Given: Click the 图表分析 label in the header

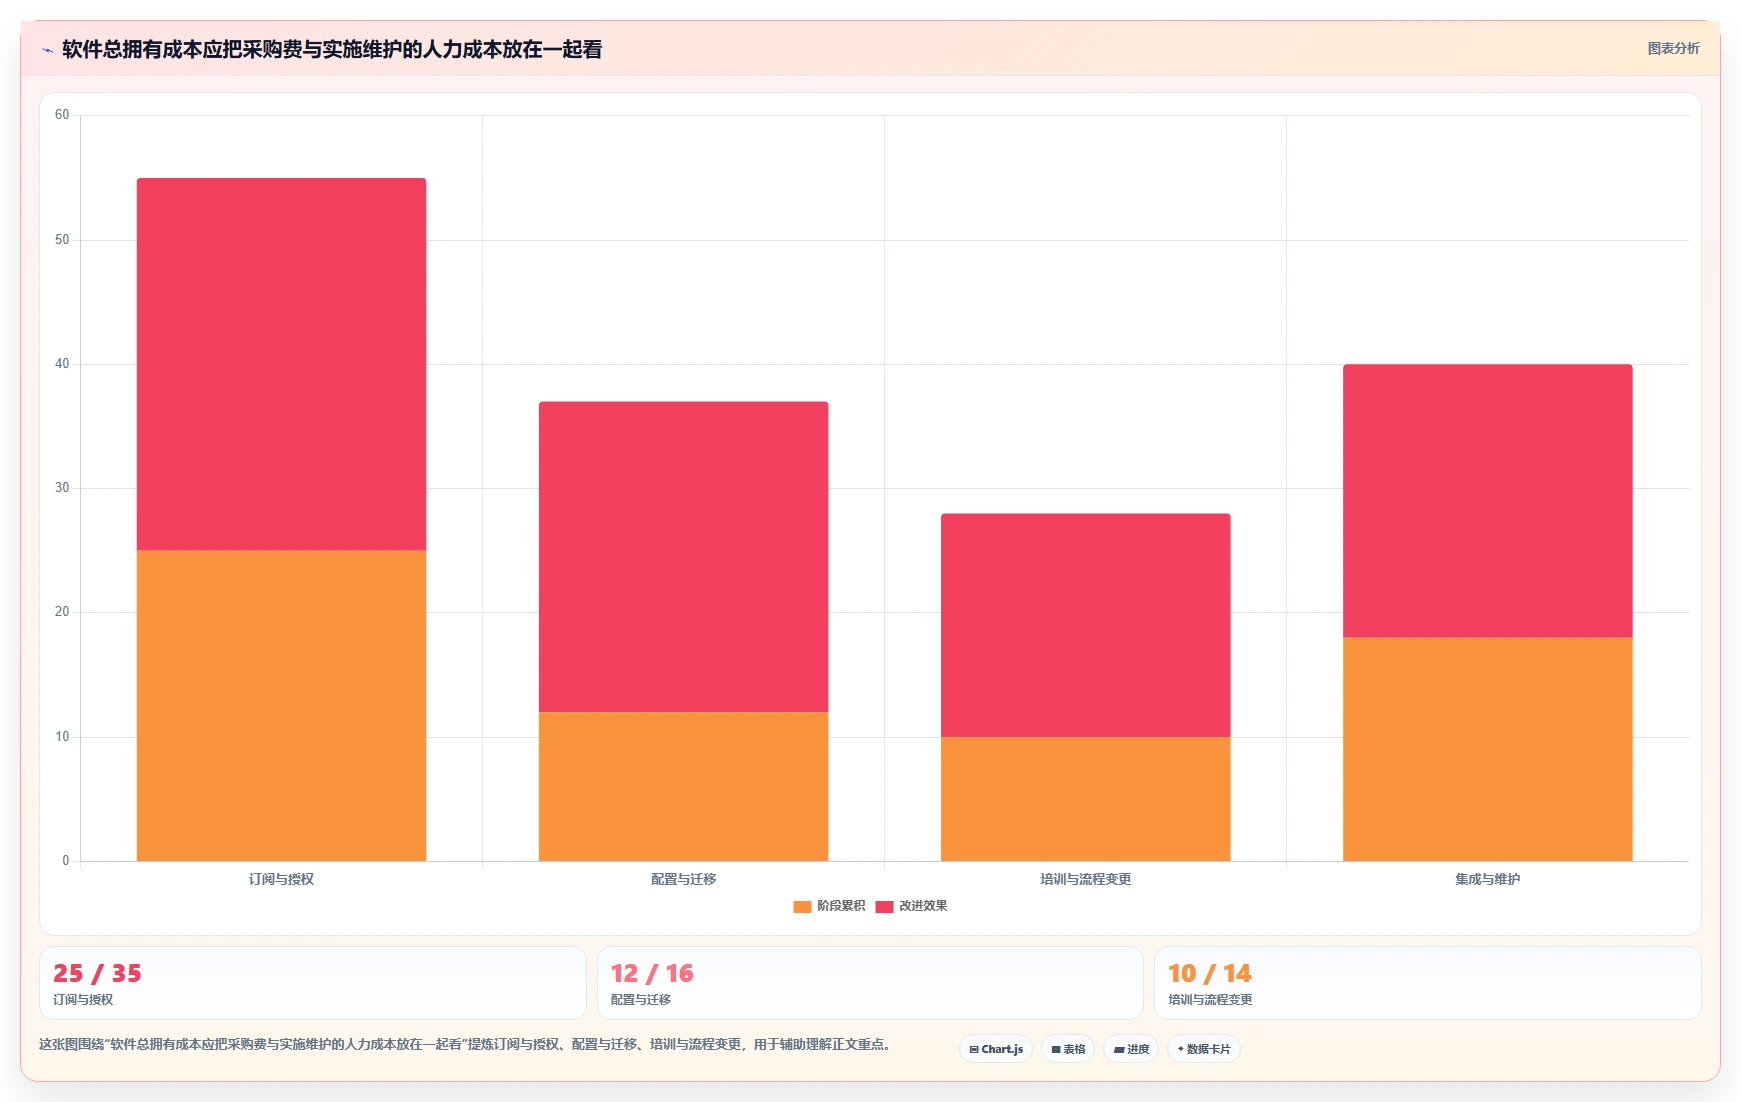Looking at the screenshot, I should tap(1673, 48).
